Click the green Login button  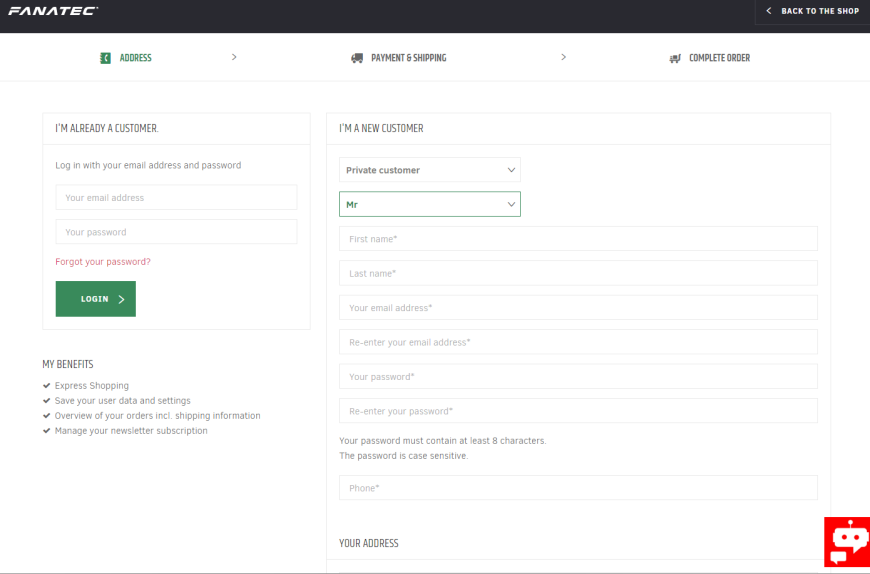point(95,299)
